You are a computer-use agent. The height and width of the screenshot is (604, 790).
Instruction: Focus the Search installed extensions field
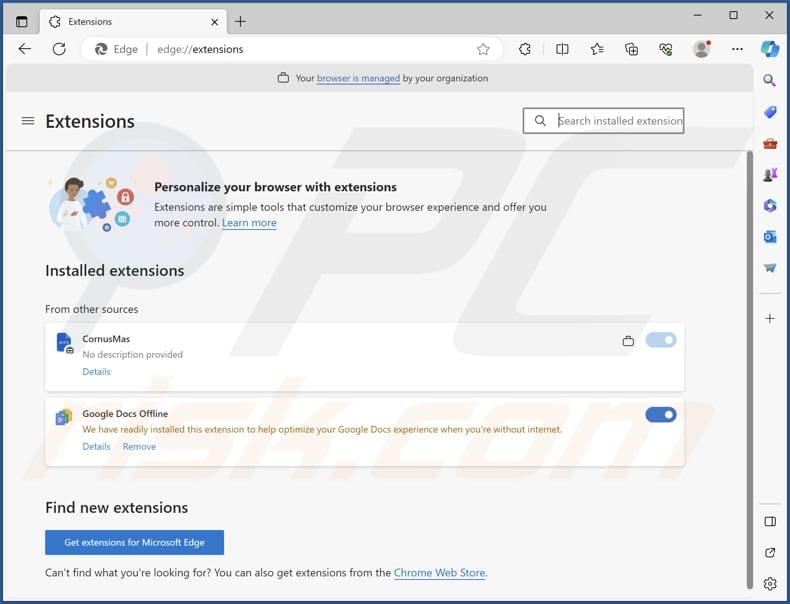[603, 121]
